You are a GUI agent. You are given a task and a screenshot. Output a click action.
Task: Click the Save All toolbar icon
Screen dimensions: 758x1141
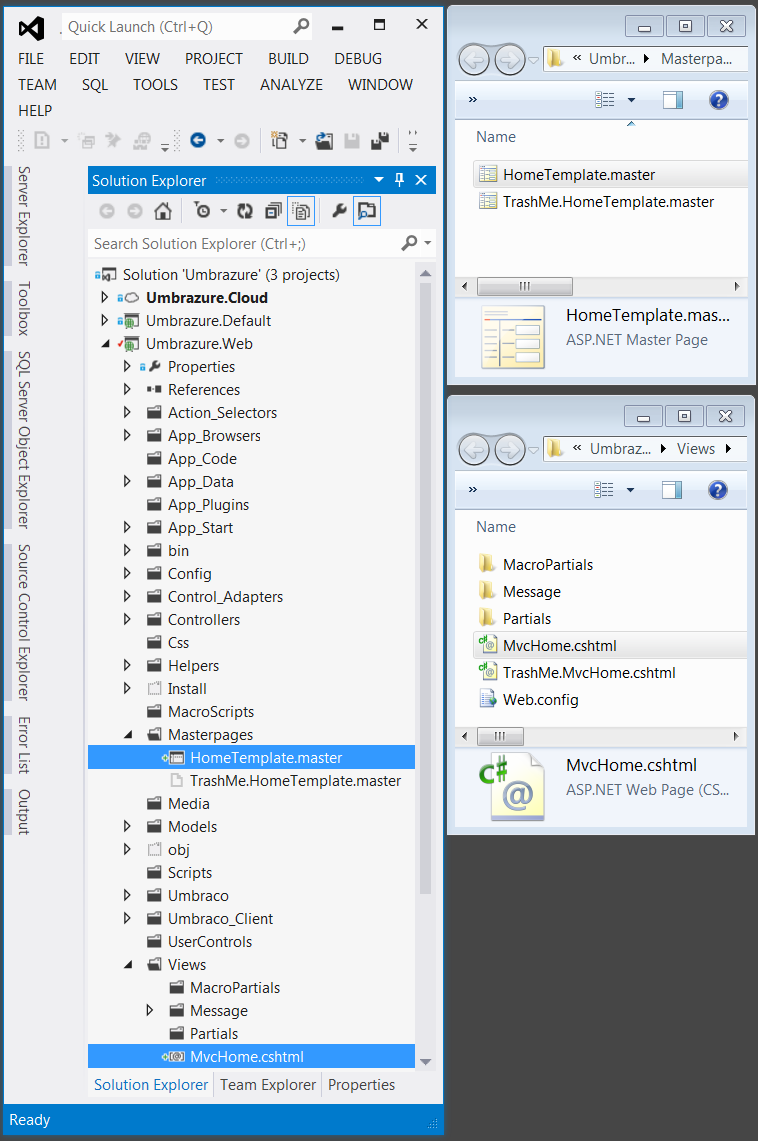[x=379, y=141]
